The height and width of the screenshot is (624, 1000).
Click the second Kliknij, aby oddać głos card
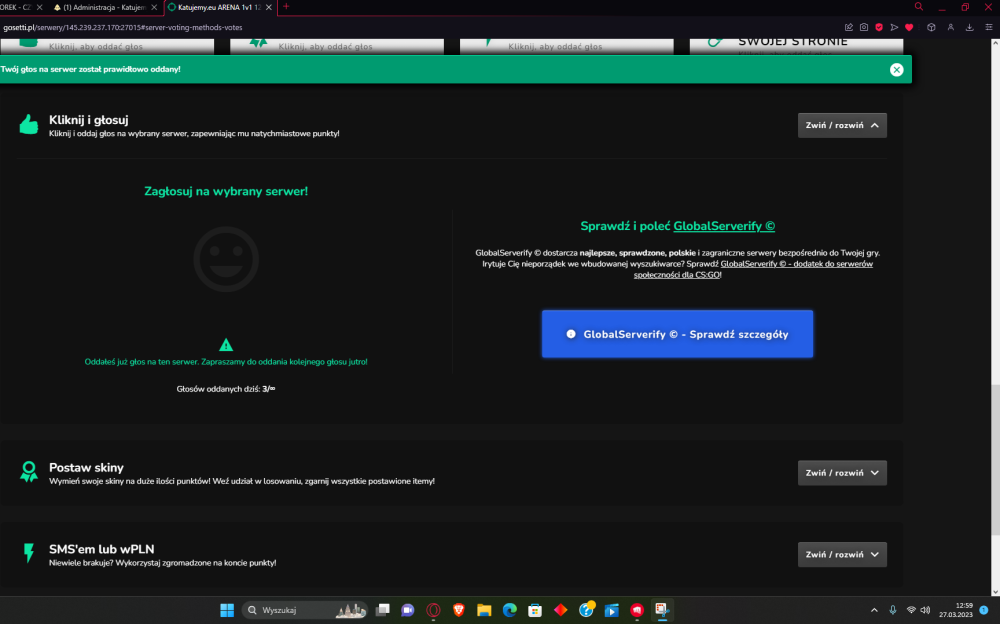point(337,46)
